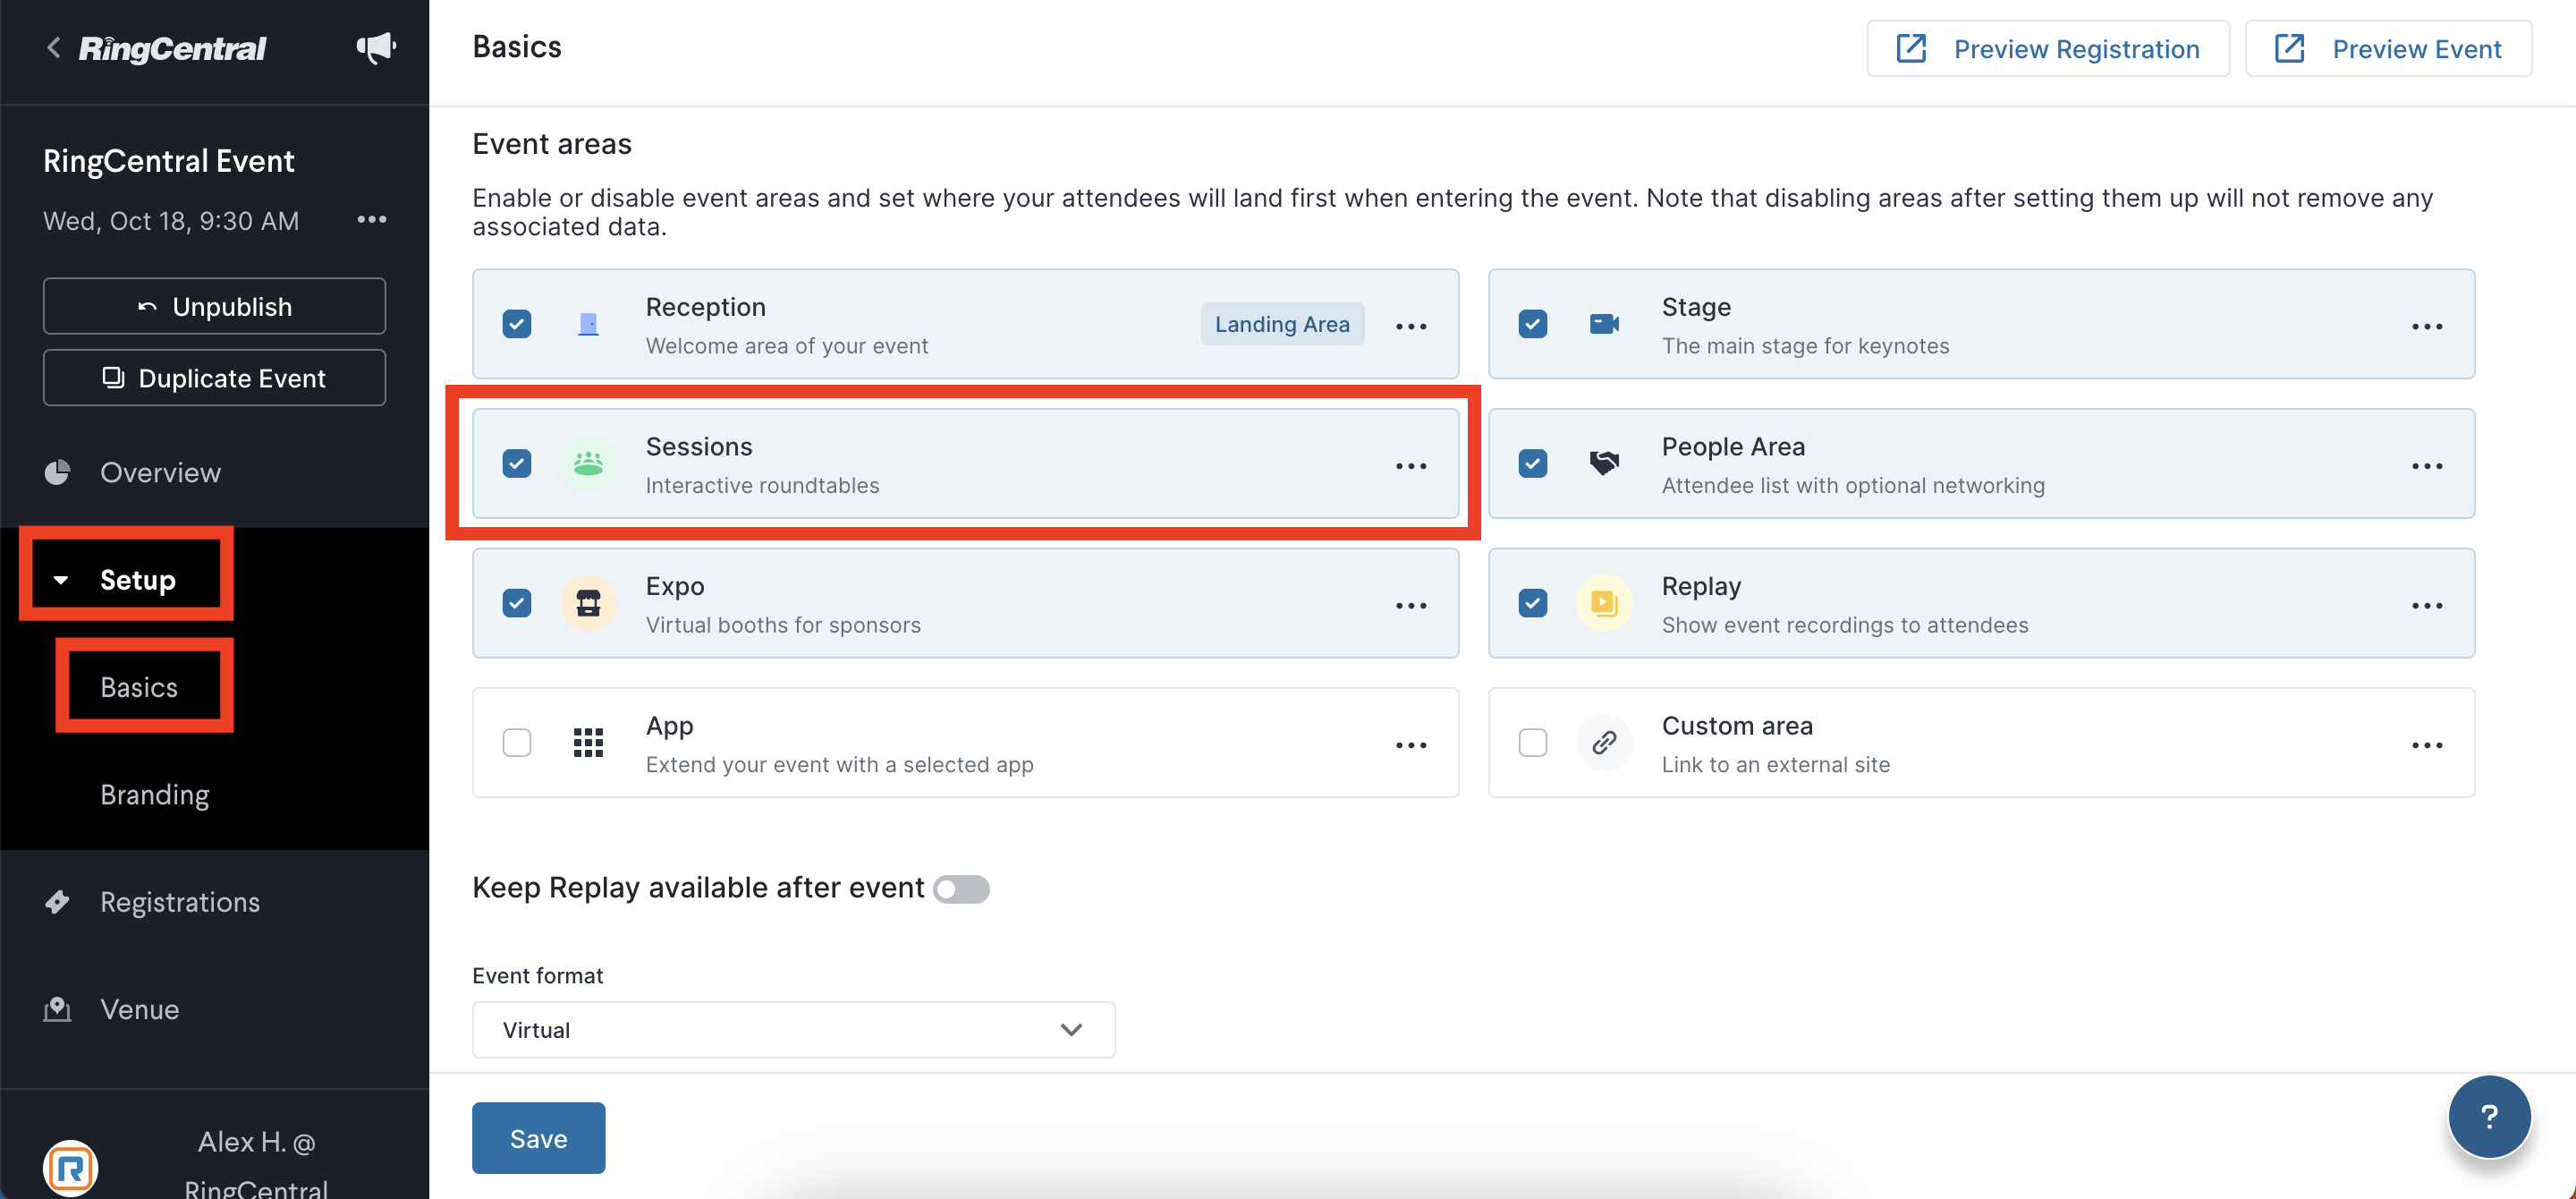
Task: Open more options for People Area
Action: tap(2427, 466)
